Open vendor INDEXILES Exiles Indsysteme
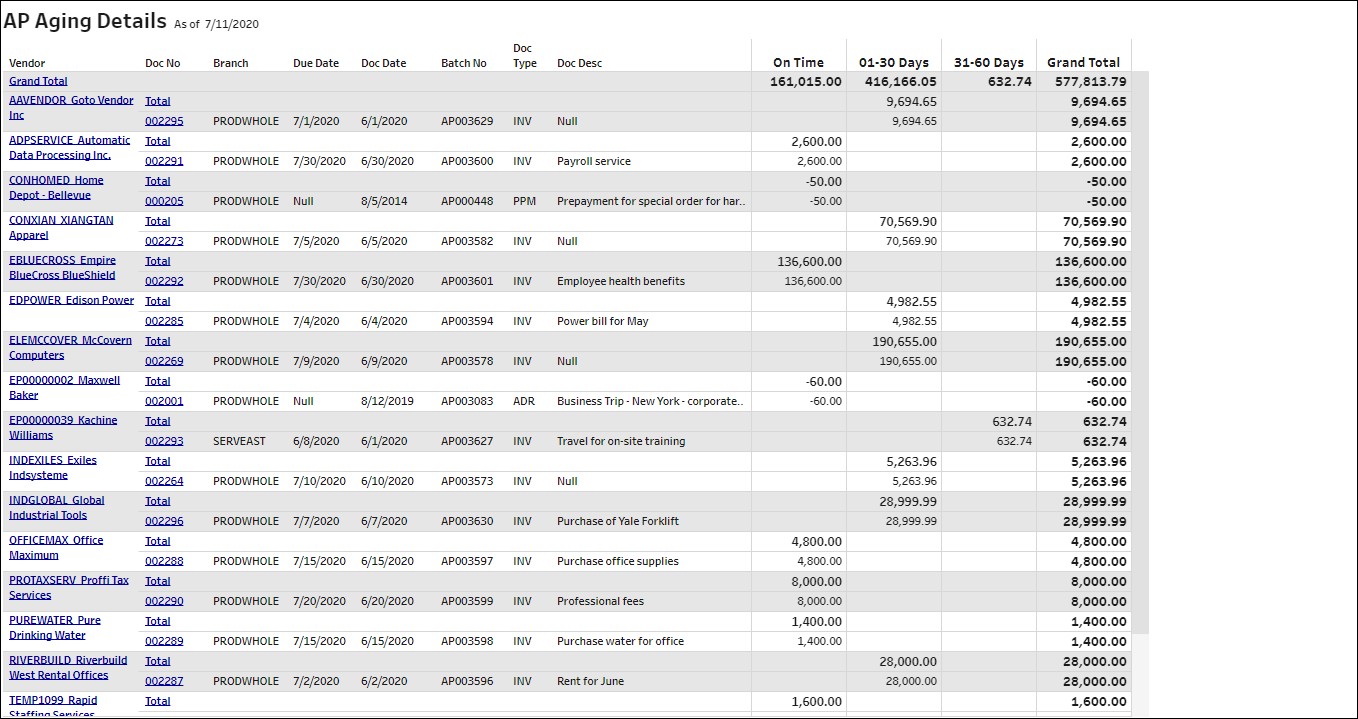The height and width of the screenshot is (719, 1358). click(53, 468)
